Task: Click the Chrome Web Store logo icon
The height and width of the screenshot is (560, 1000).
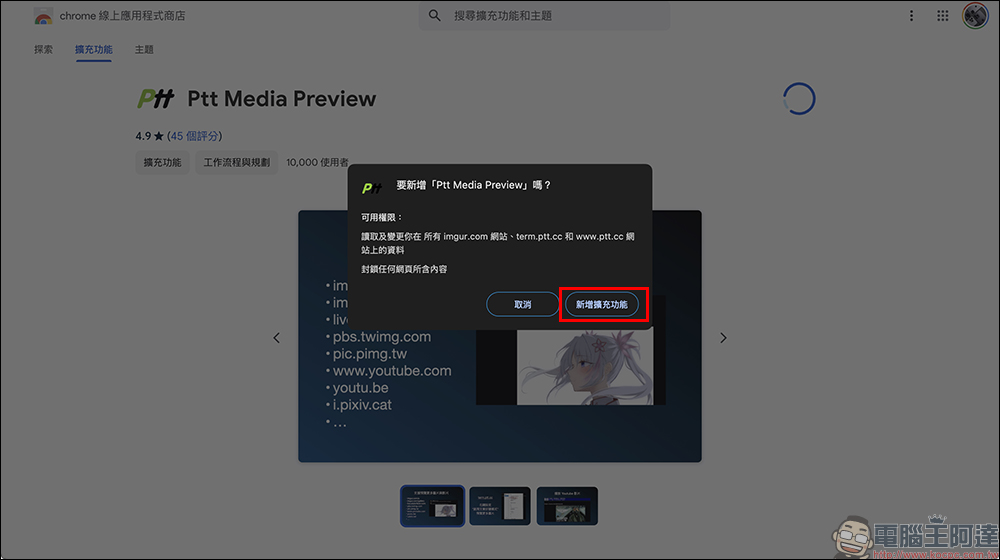Action: (x=43, y=16)
